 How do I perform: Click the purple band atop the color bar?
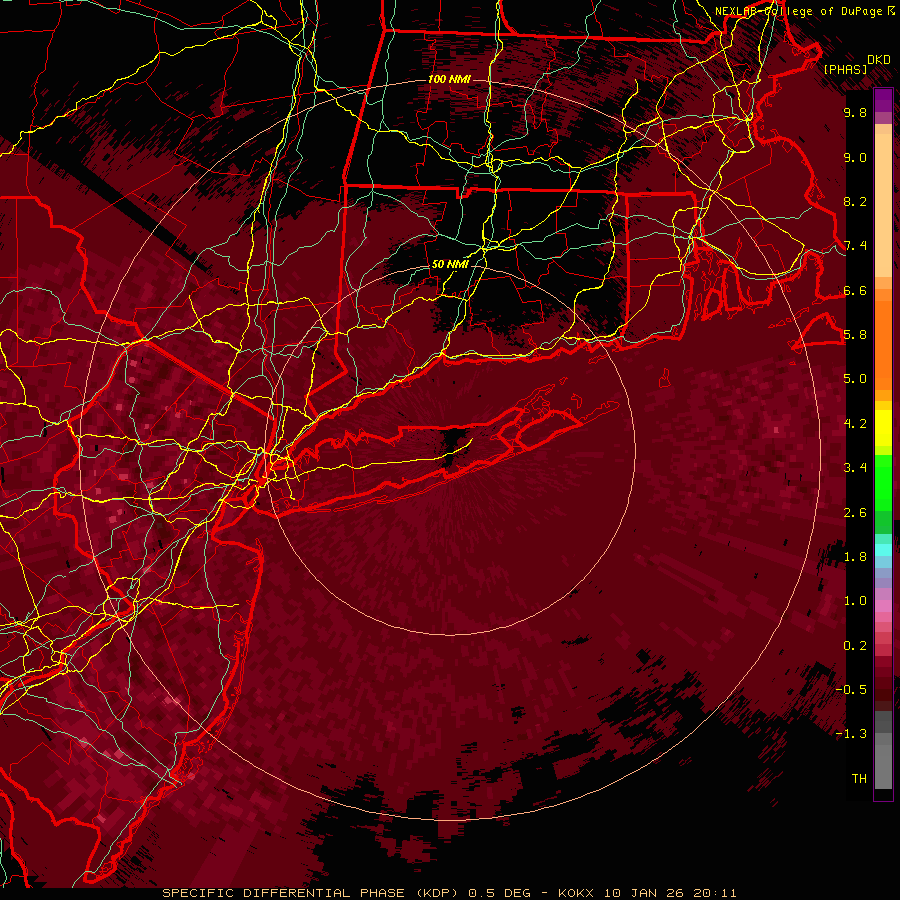tap(883, 100)
